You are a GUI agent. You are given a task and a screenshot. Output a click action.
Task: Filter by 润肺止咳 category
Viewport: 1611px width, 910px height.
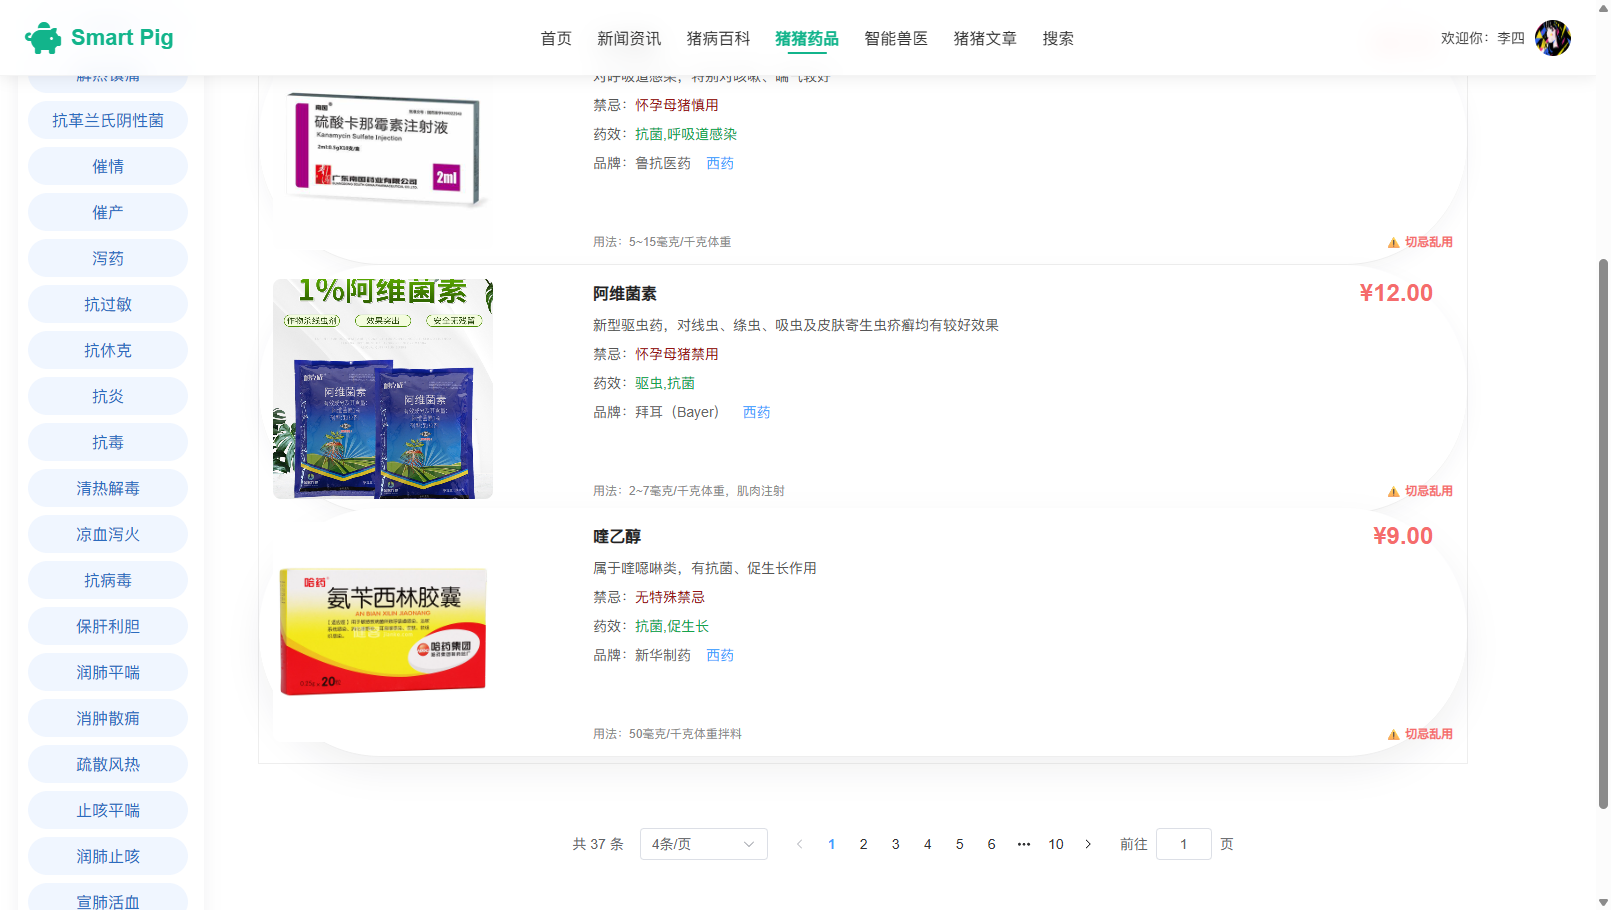(x=108, y=856)
